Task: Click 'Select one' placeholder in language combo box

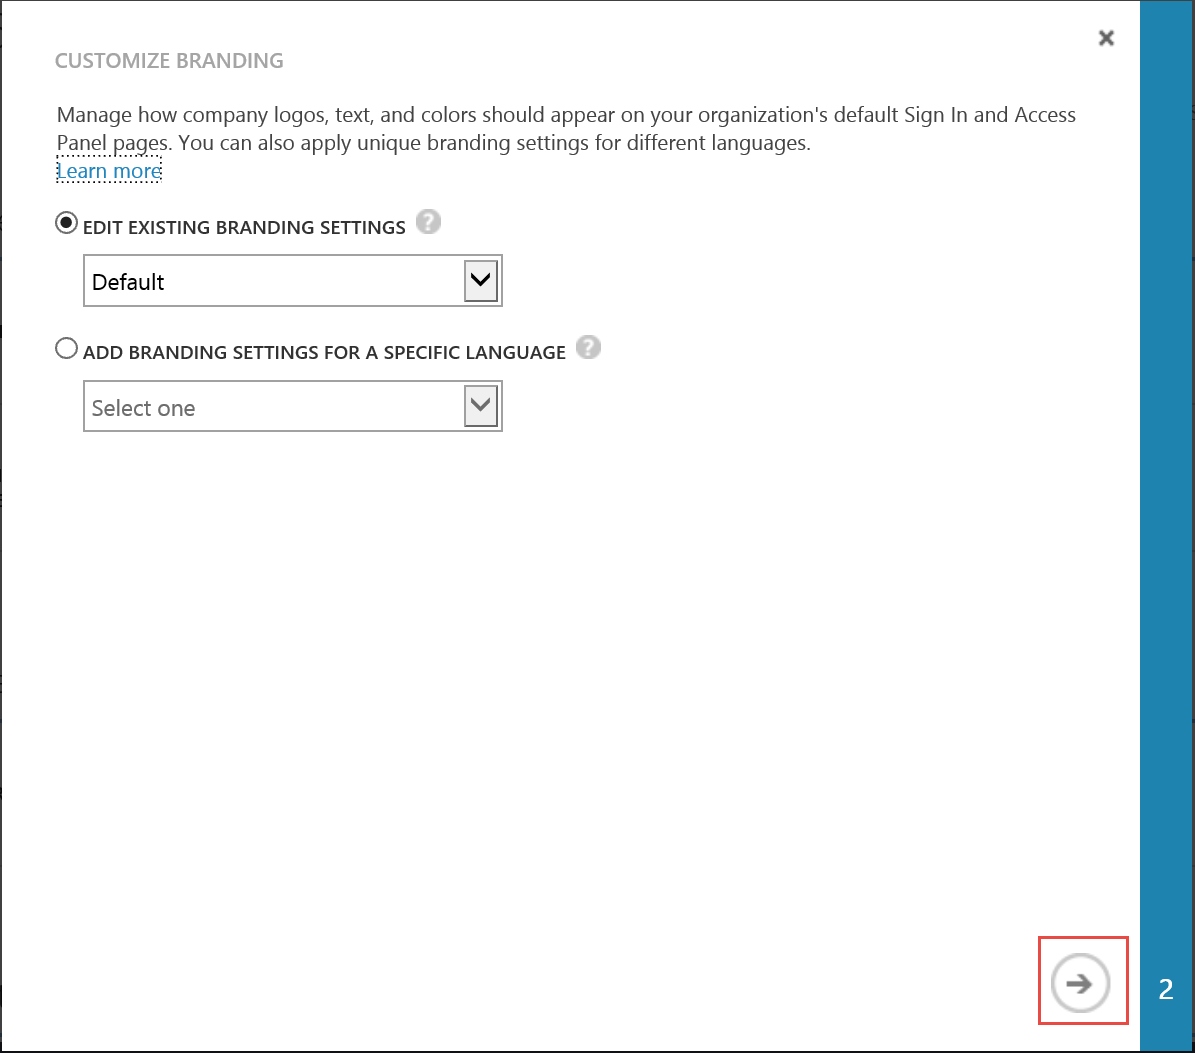Action: point(144,408)
